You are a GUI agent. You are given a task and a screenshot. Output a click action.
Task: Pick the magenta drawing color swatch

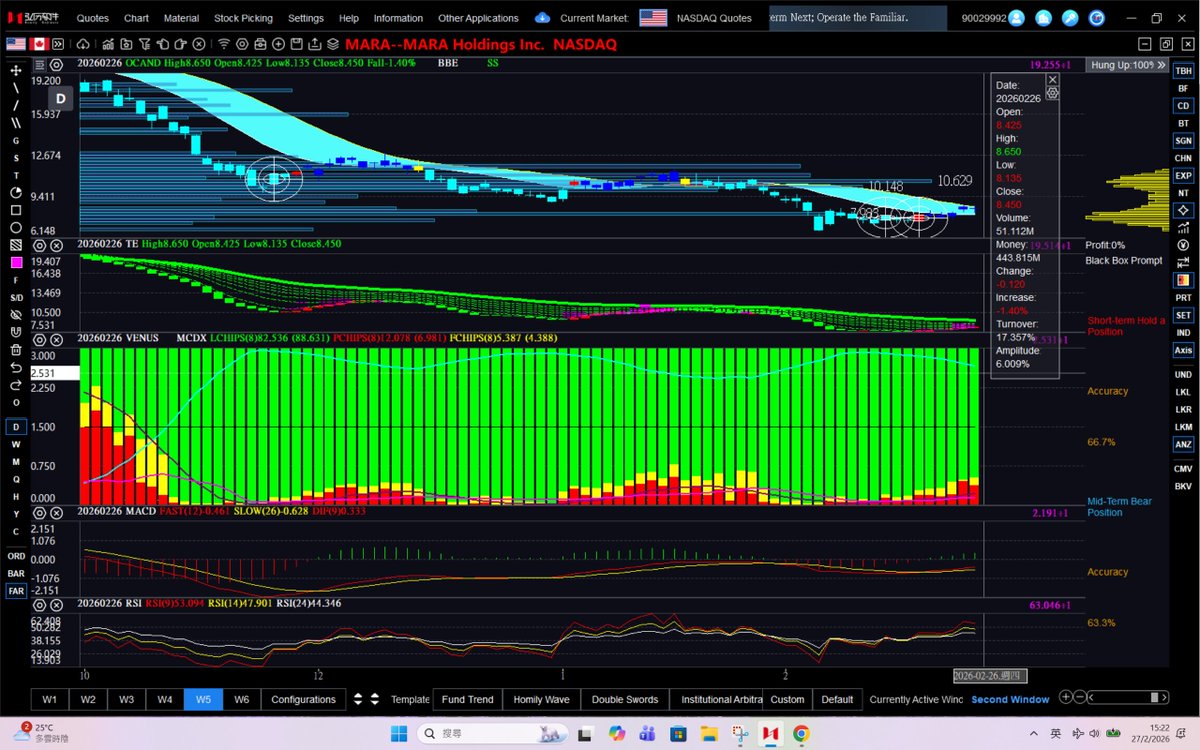tap(16, 263)
